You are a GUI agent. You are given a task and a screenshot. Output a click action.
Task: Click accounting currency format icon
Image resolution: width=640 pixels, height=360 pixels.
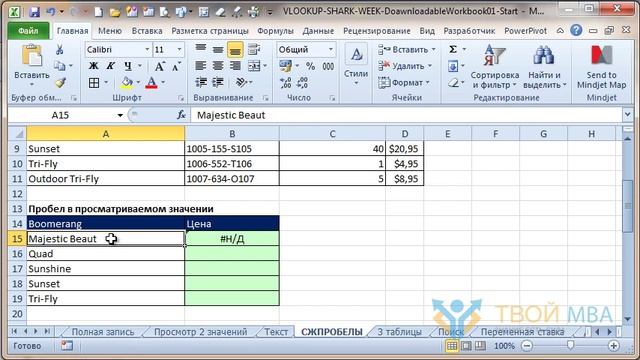(x=285, y=66)
